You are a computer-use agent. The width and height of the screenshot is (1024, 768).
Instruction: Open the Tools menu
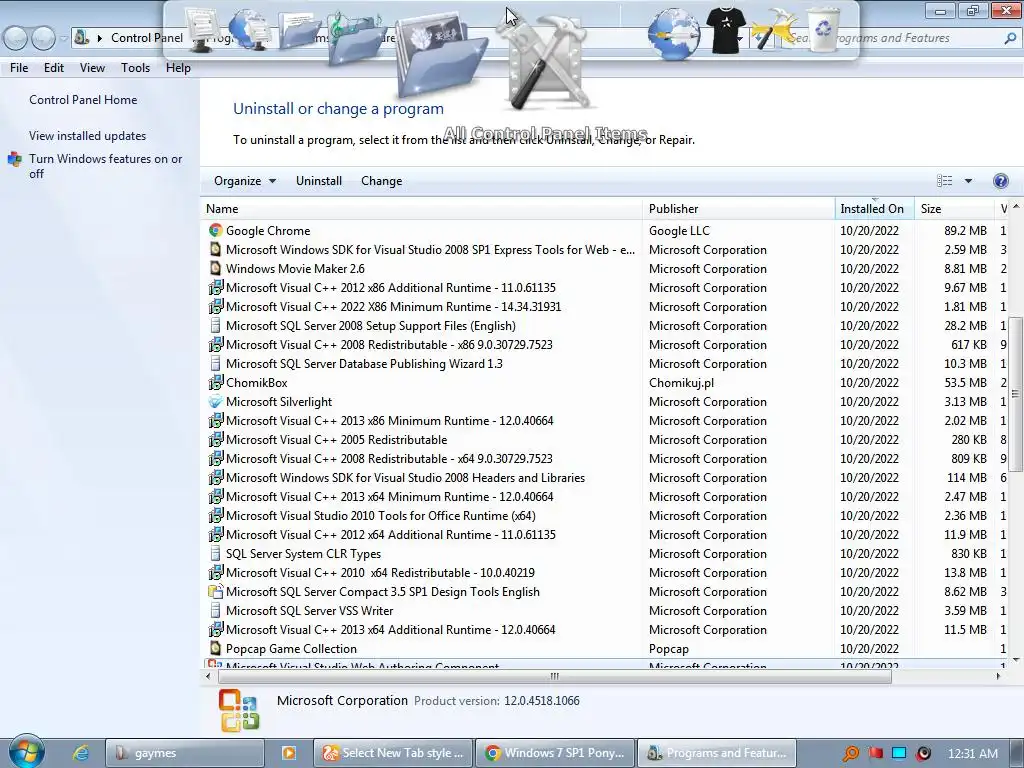pyautogui.click(x=135, y=68)
